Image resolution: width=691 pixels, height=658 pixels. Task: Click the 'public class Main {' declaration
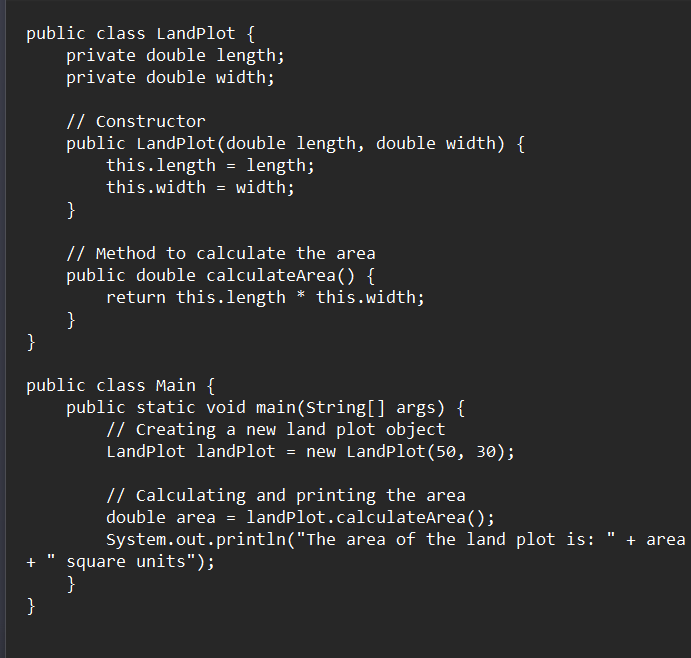[x=120, y=386]
